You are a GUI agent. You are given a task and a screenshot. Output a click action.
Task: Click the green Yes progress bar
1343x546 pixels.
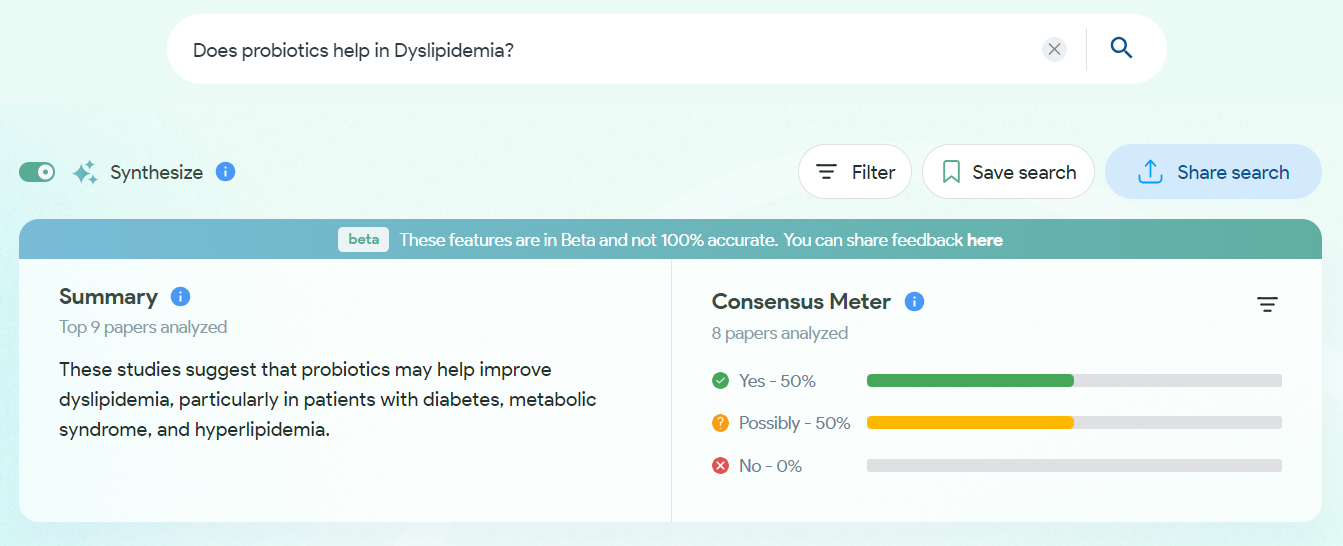pos(970,381)
